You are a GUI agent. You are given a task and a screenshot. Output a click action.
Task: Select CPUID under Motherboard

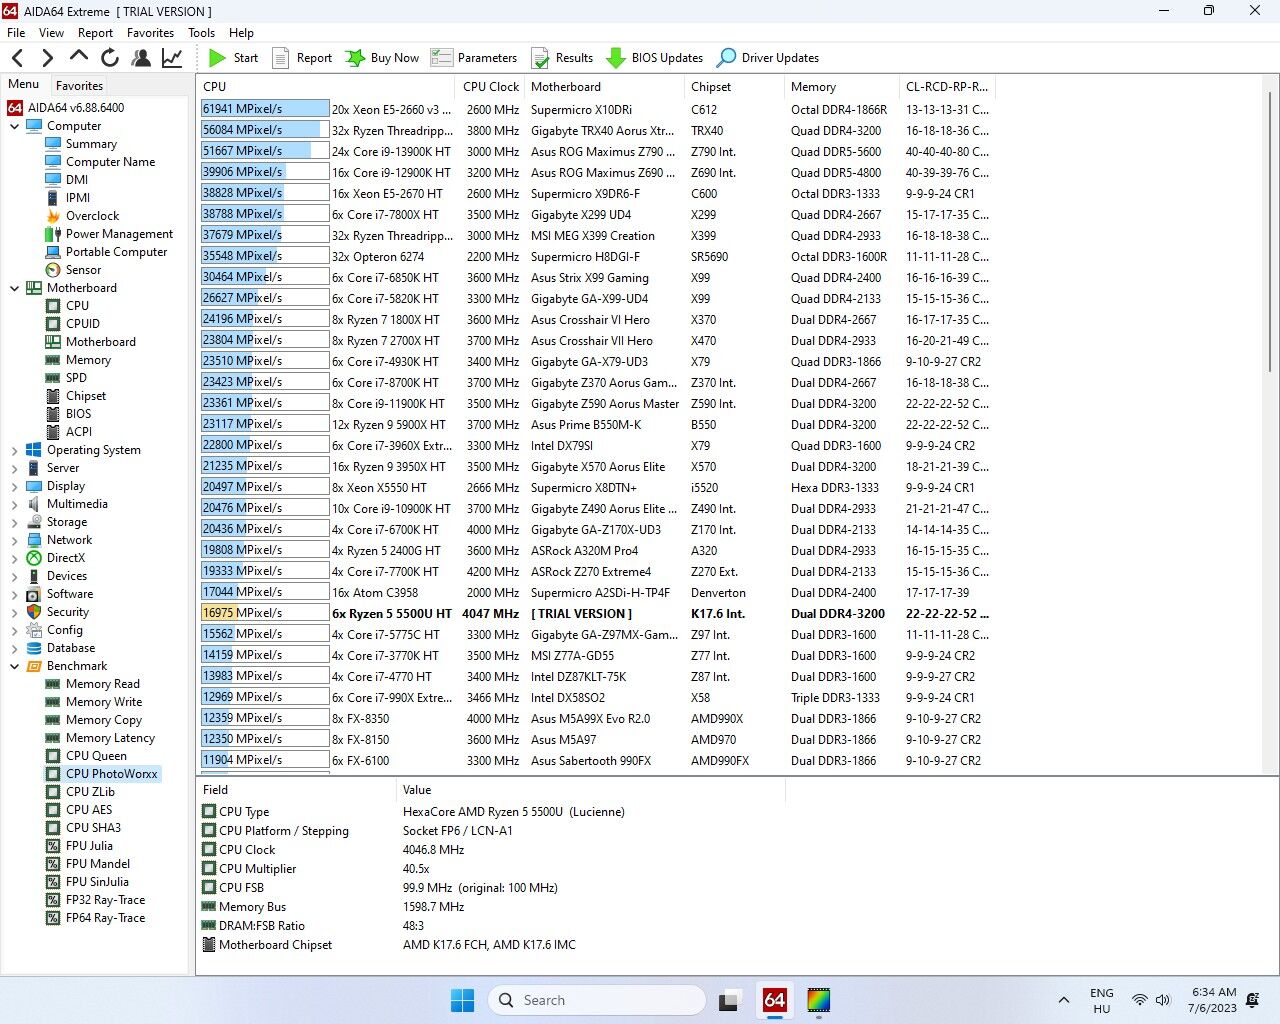[82, 324]
